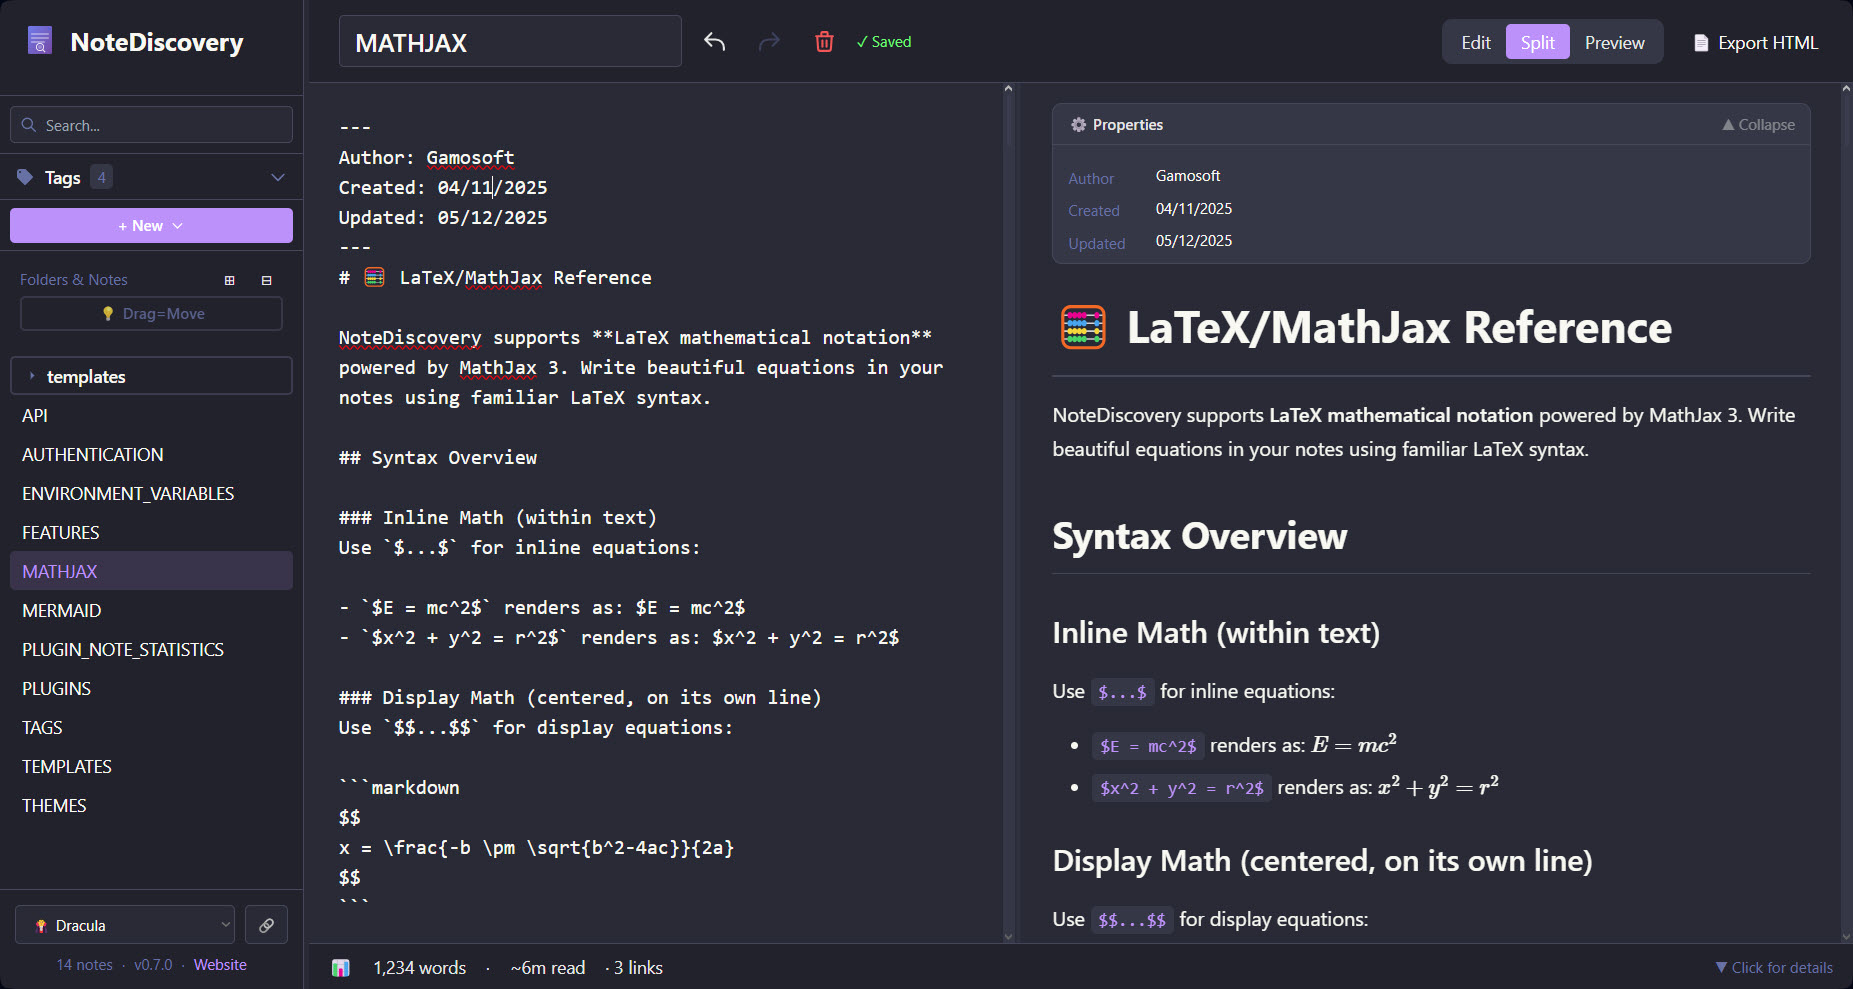The width and height of the screenshot is (1853, 989).
Task: Click the Display Math preview heading
Action: click(1322, 861)
